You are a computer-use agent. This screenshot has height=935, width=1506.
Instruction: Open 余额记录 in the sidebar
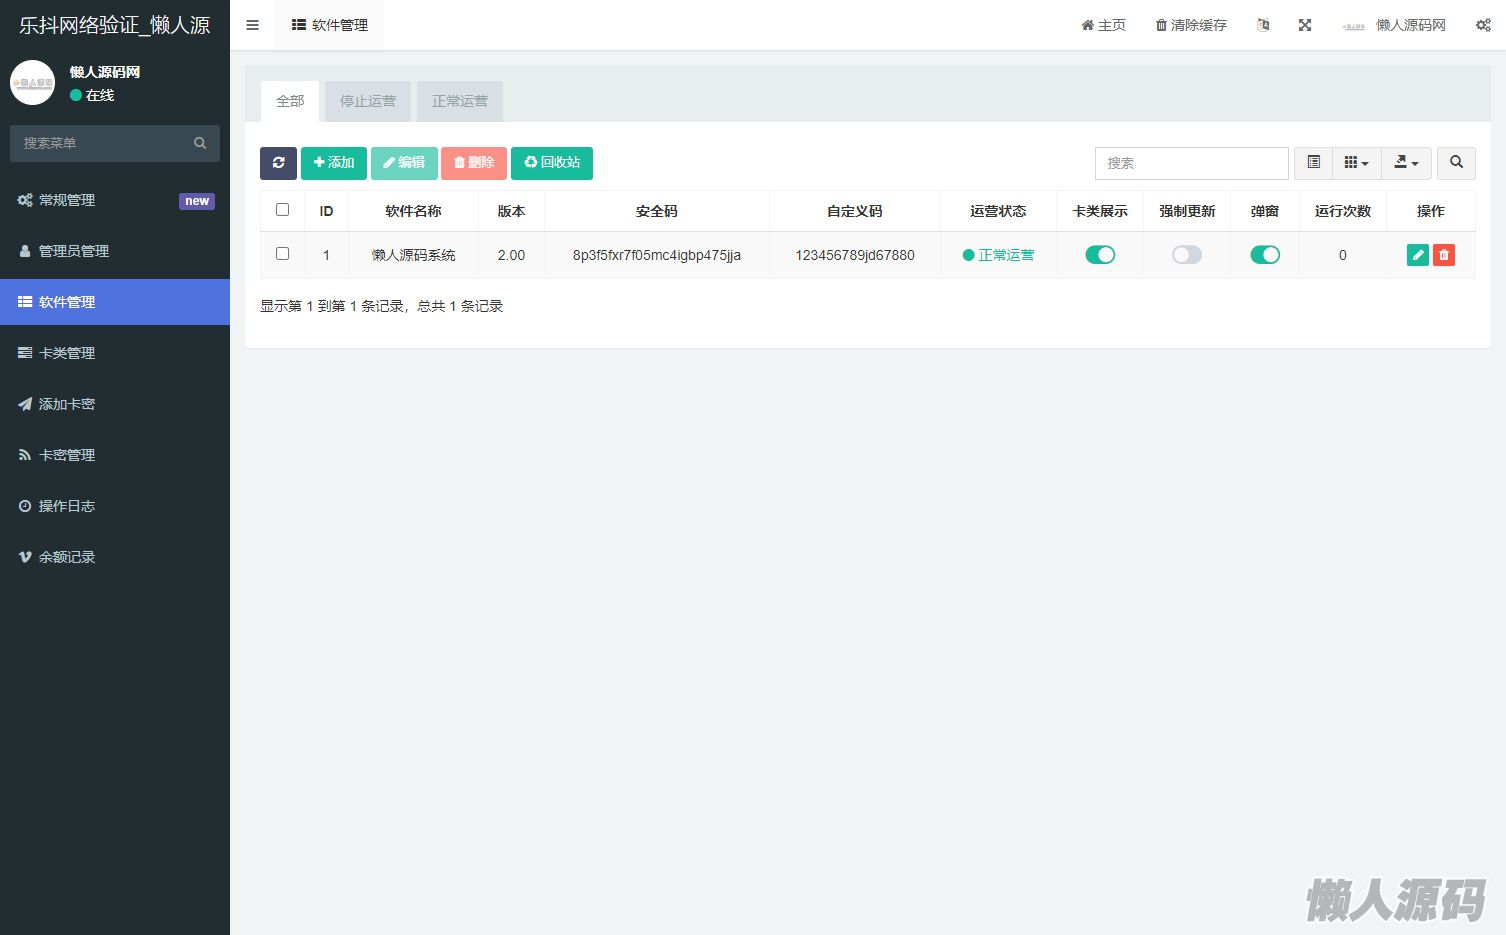click(115, 557)
